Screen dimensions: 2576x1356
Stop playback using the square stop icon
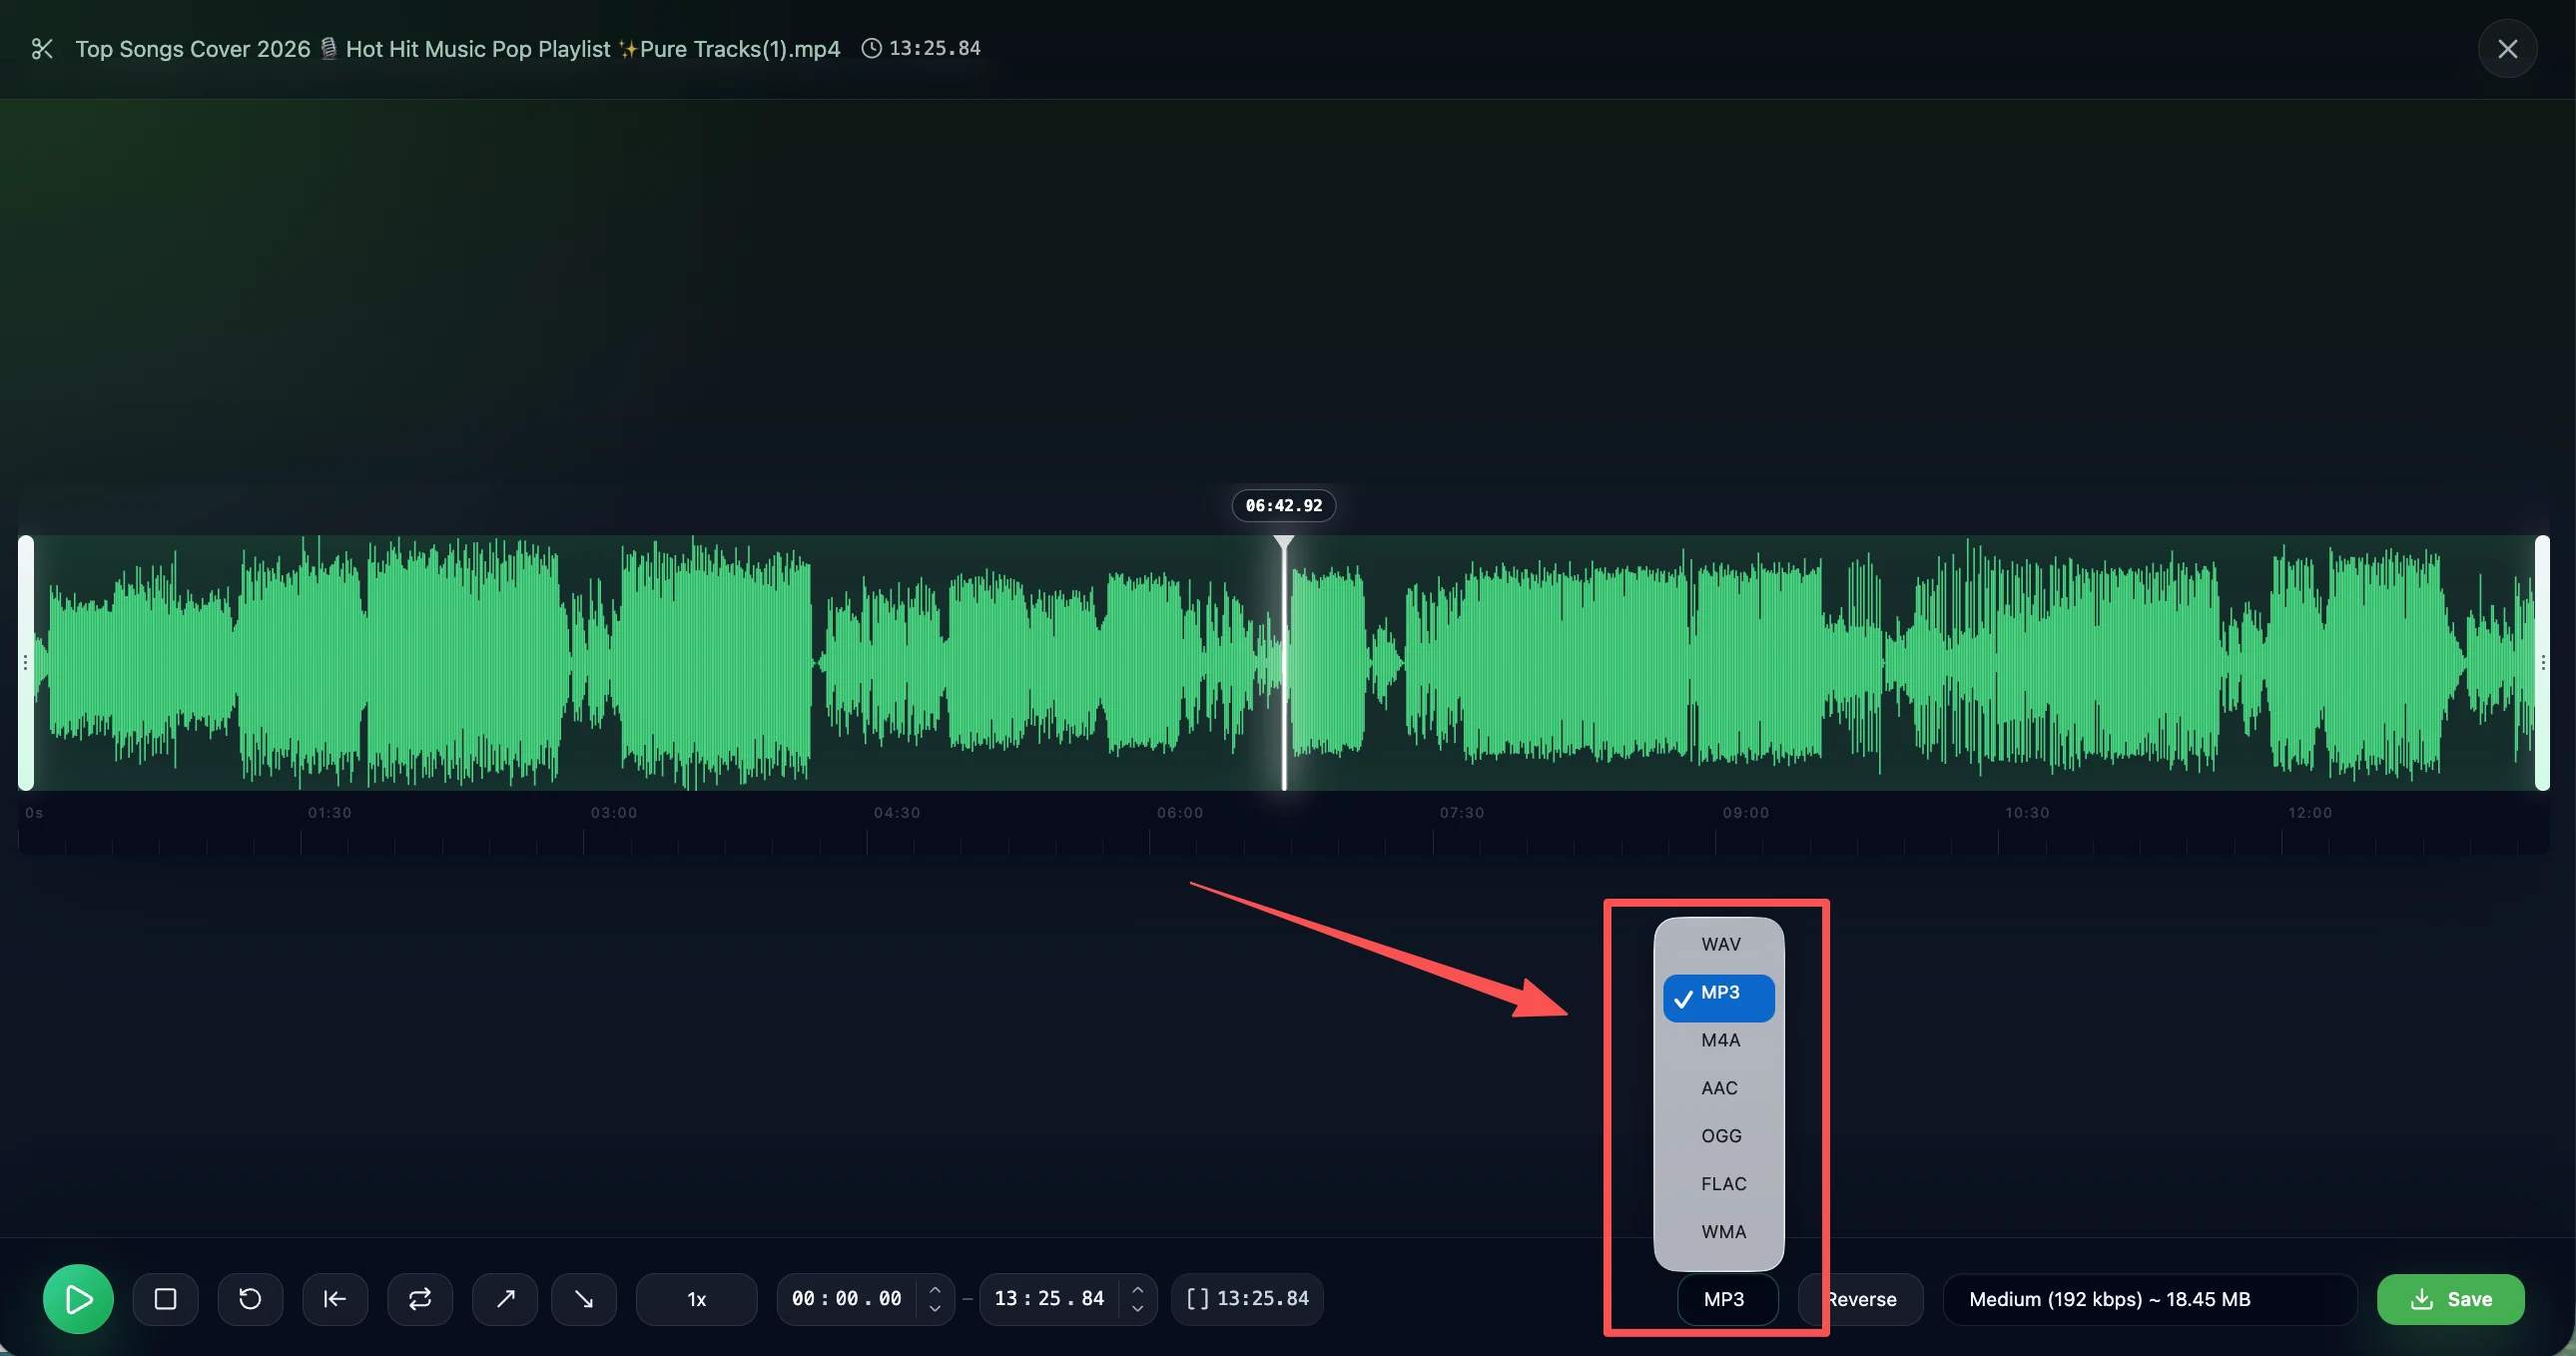point(166,1299)
